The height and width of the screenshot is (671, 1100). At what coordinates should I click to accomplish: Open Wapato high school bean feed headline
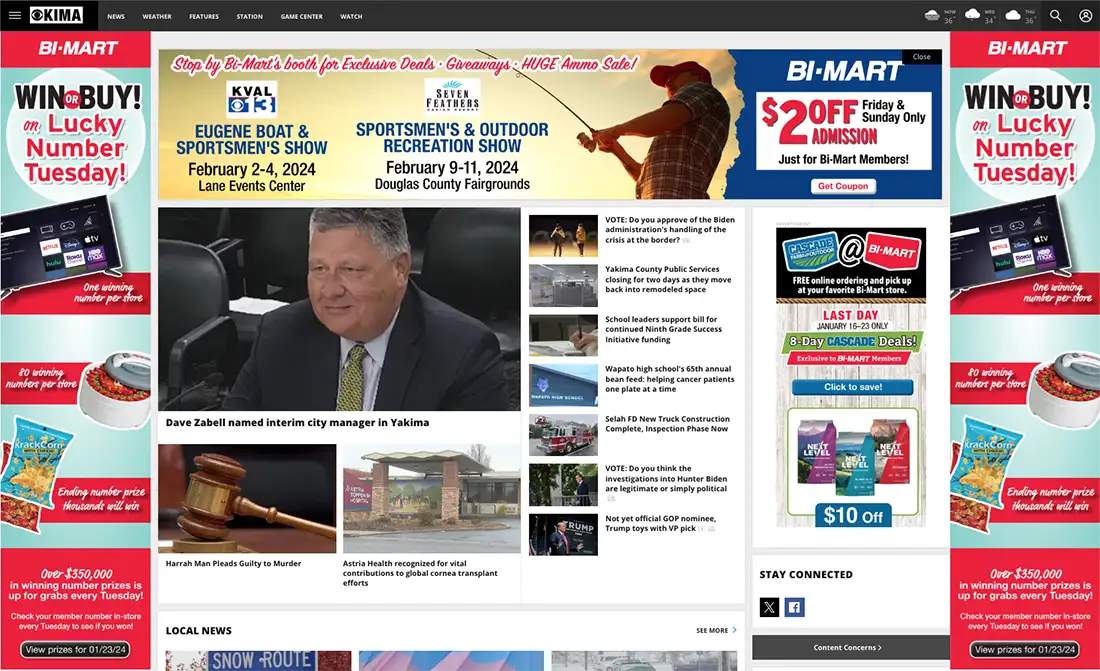coord(670,379)
